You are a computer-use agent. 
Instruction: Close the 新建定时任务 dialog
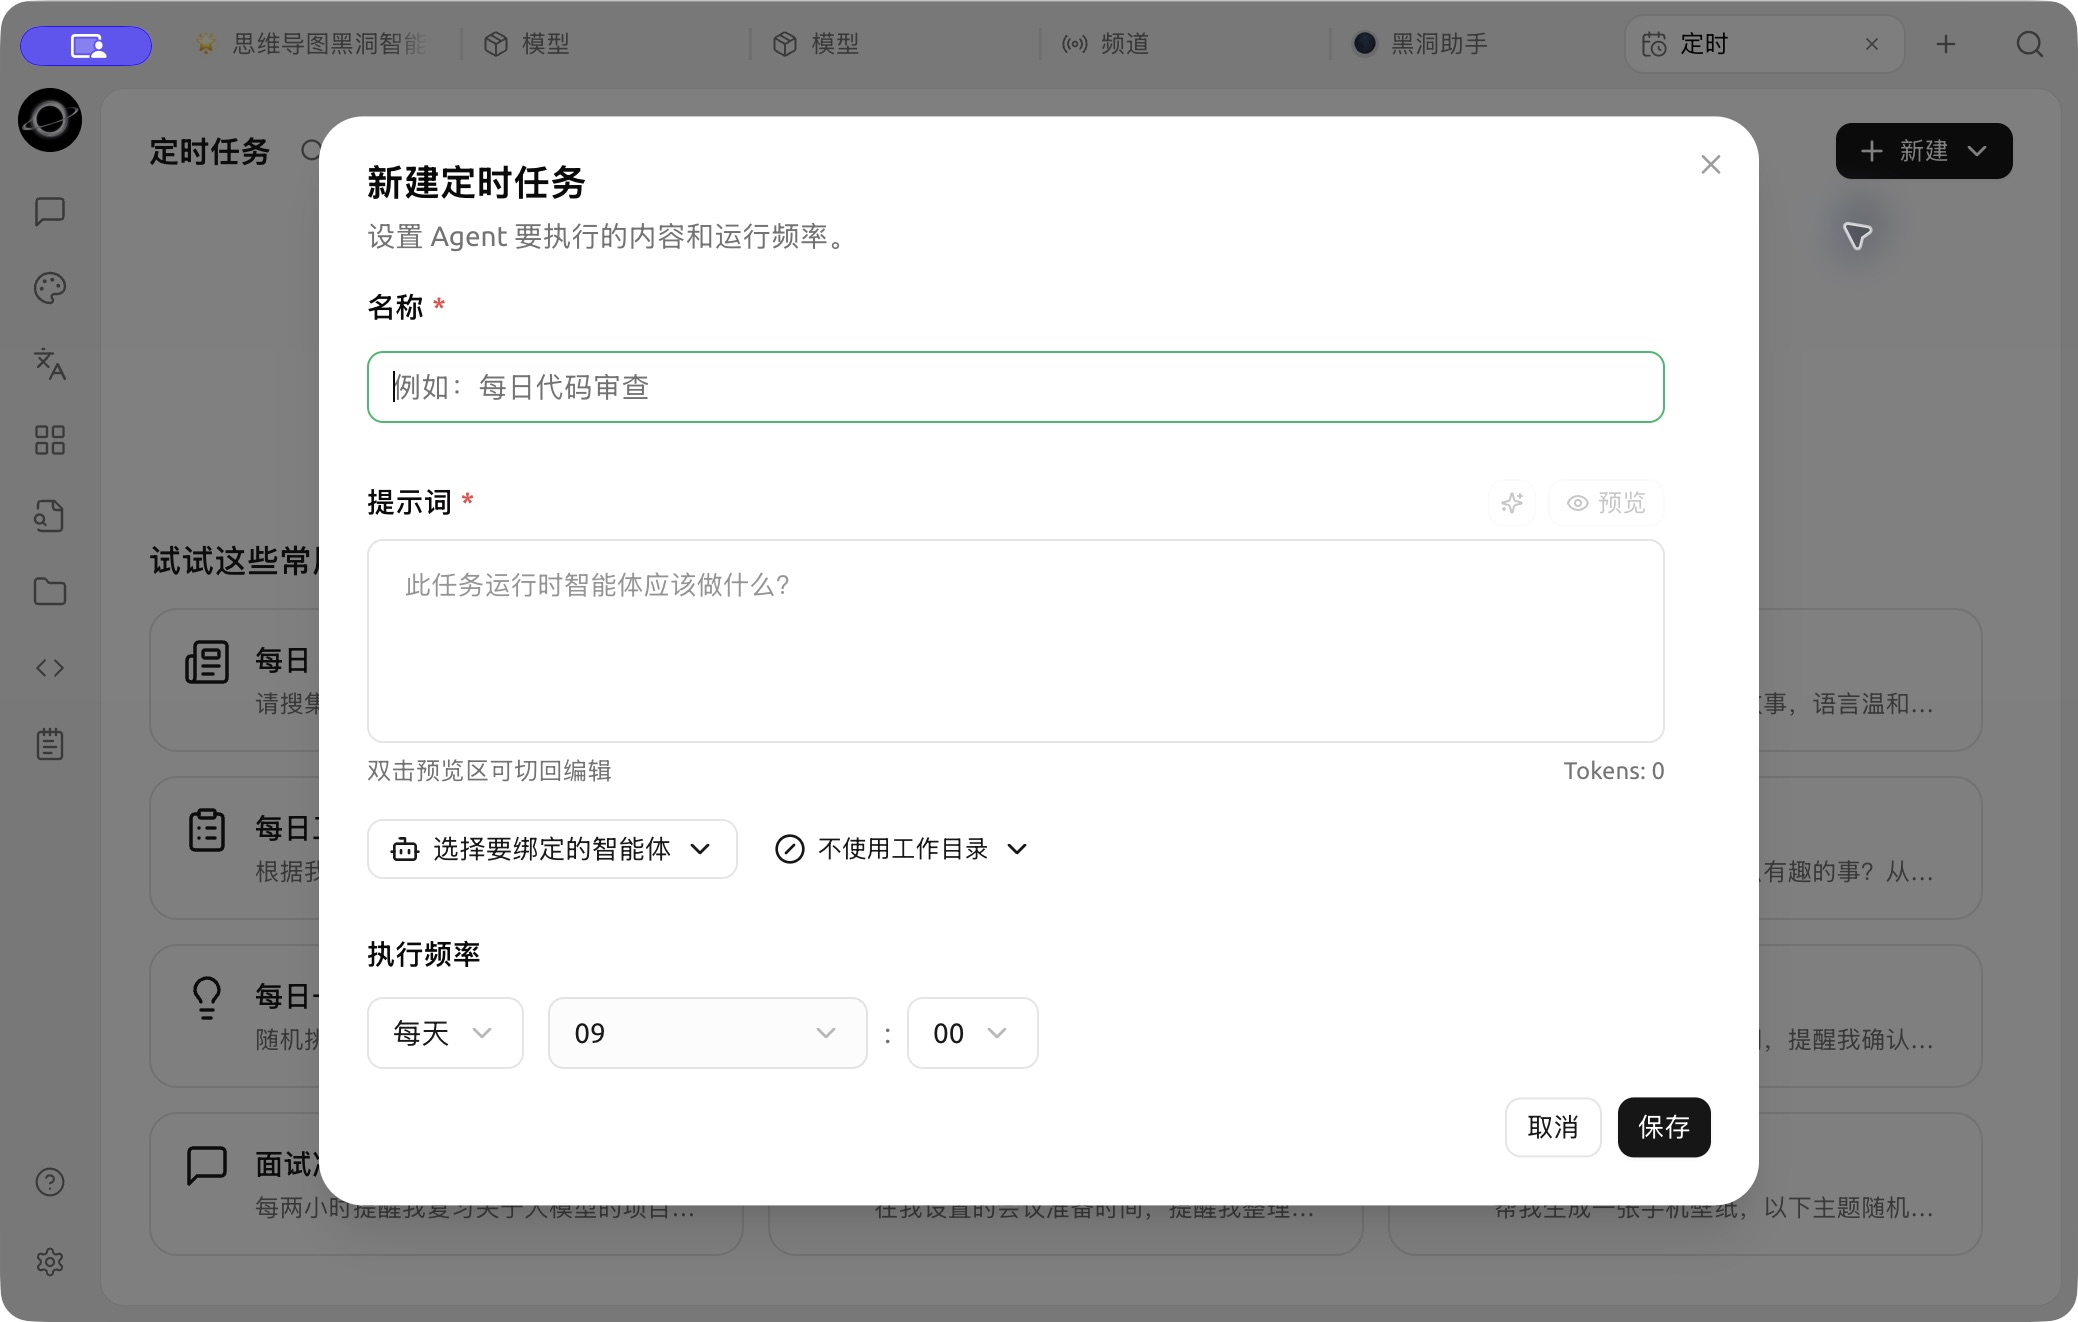pyautogui.click(x=1711, y=165)
